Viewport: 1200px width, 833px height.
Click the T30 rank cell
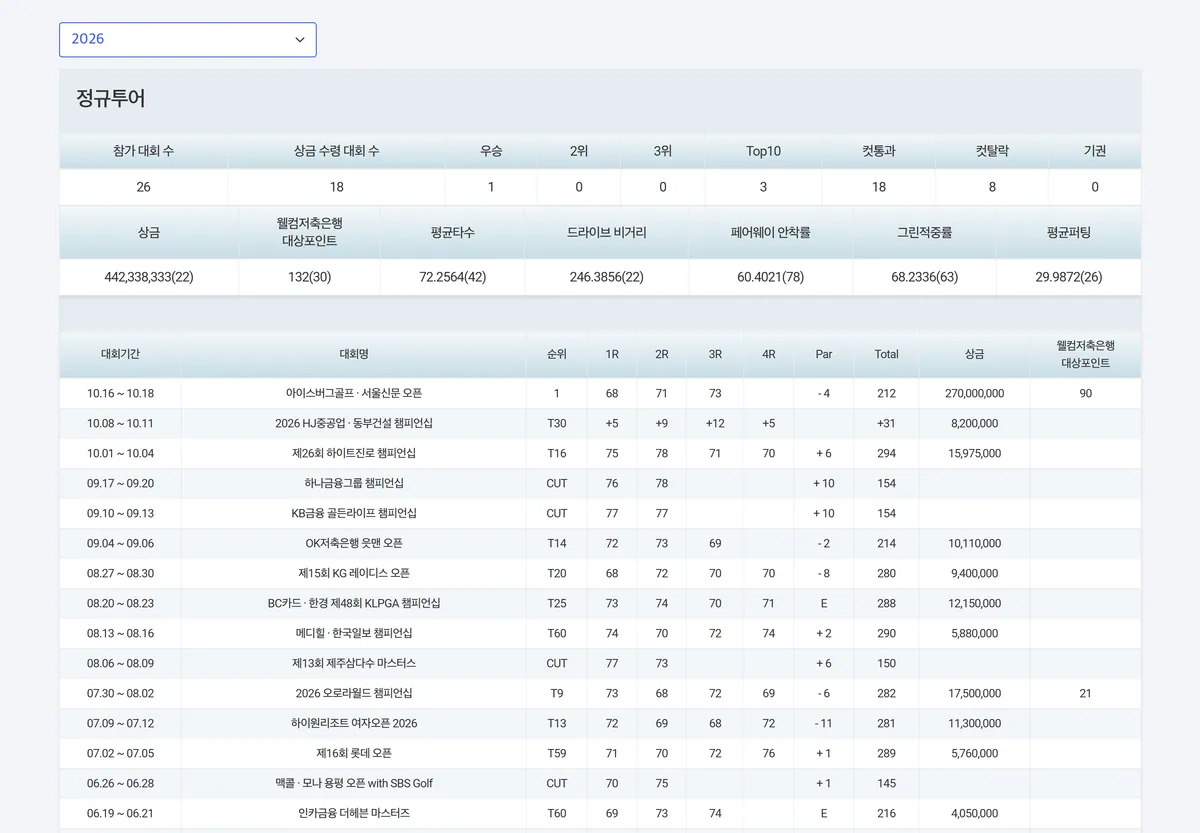(557, 424)
